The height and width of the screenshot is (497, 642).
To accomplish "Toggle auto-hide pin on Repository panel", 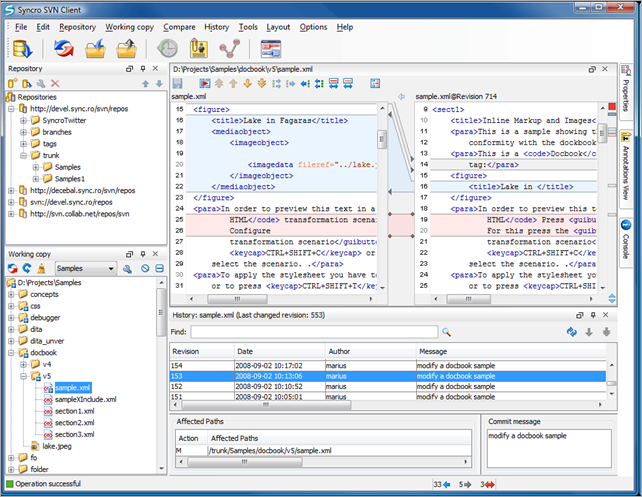I will point(144,68).
